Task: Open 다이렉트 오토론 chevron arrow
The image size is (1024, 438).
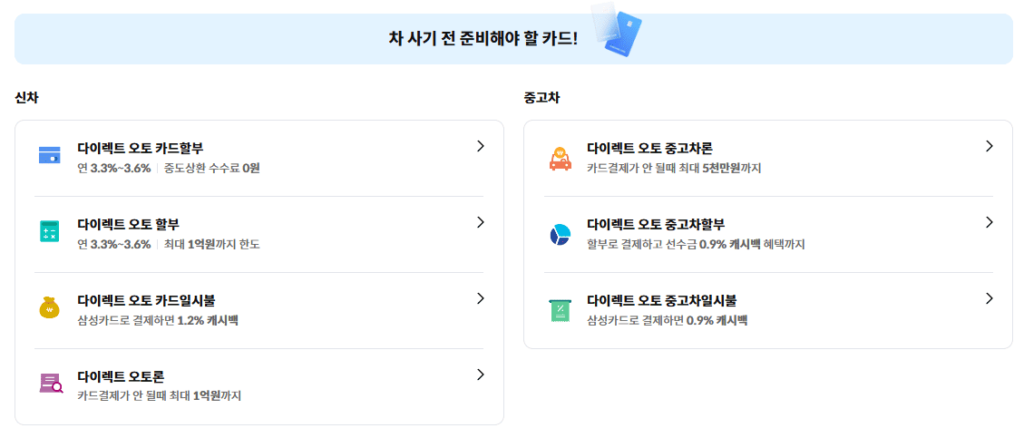Action: pyautogui.click(x=480, y=374)
